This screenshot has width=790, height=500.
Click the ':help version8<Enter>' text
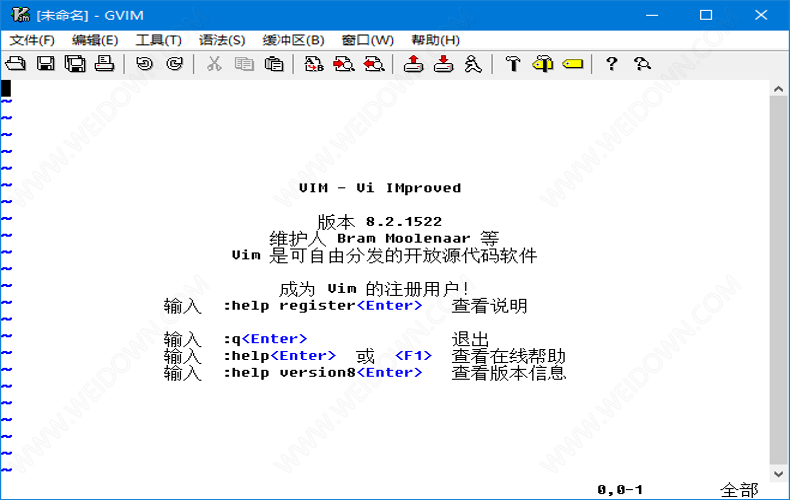(322, 372)
